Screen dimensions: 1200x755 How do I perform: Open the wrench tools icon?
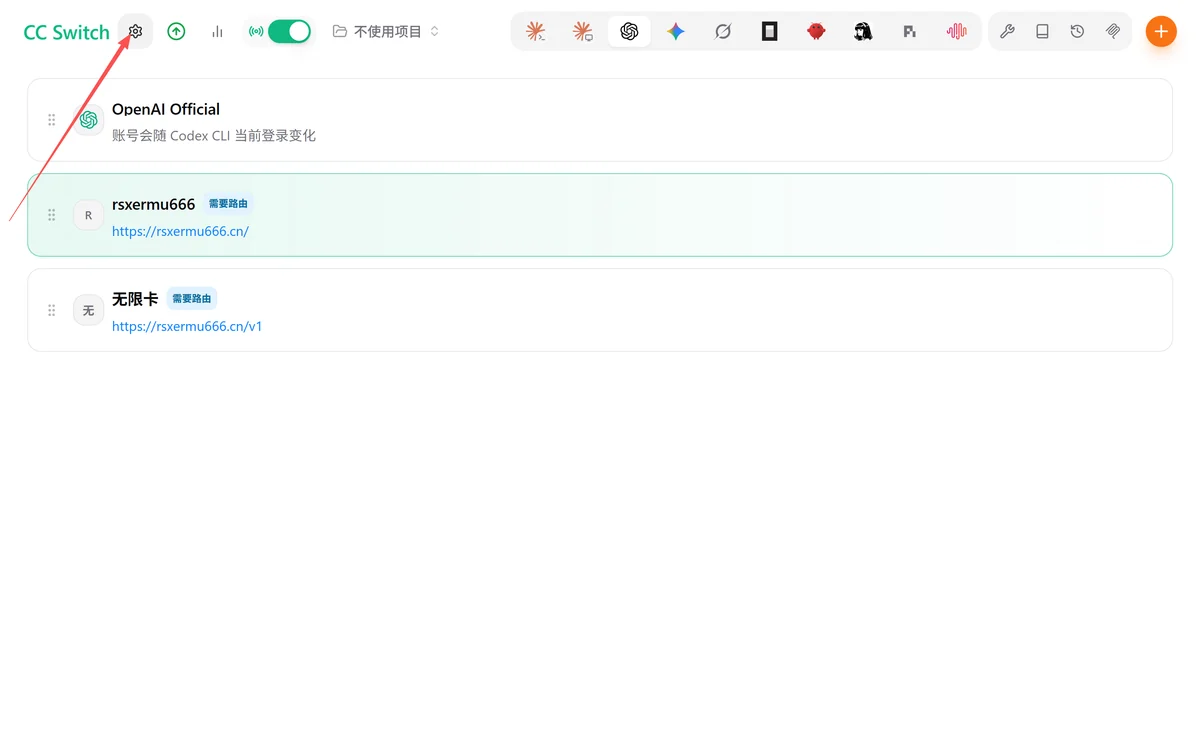click(1007, 31)
